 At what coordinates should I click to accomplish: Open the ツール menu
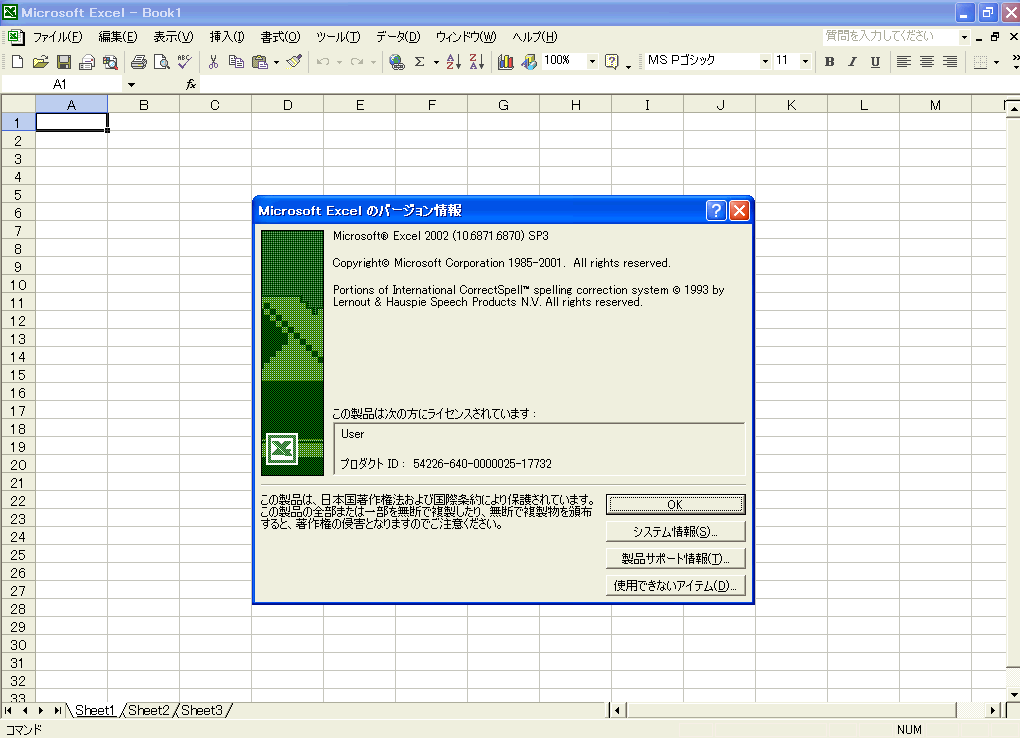(337, 37)
